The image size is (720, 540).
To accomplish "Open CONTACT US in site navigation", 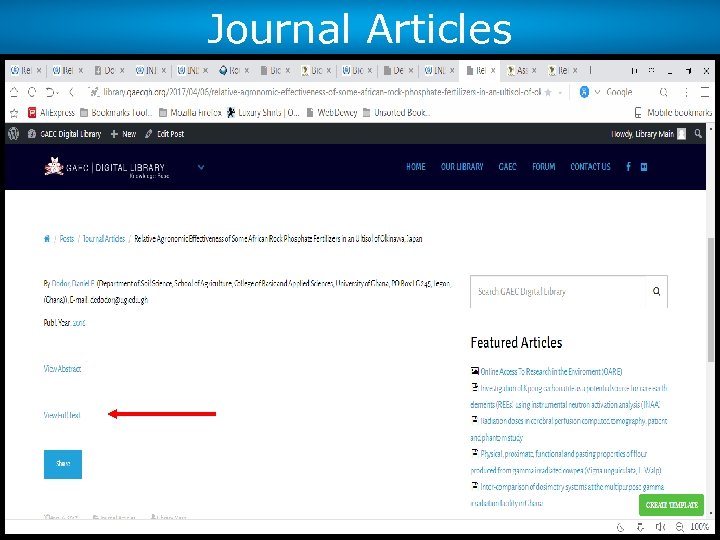I will coord(591,167).
